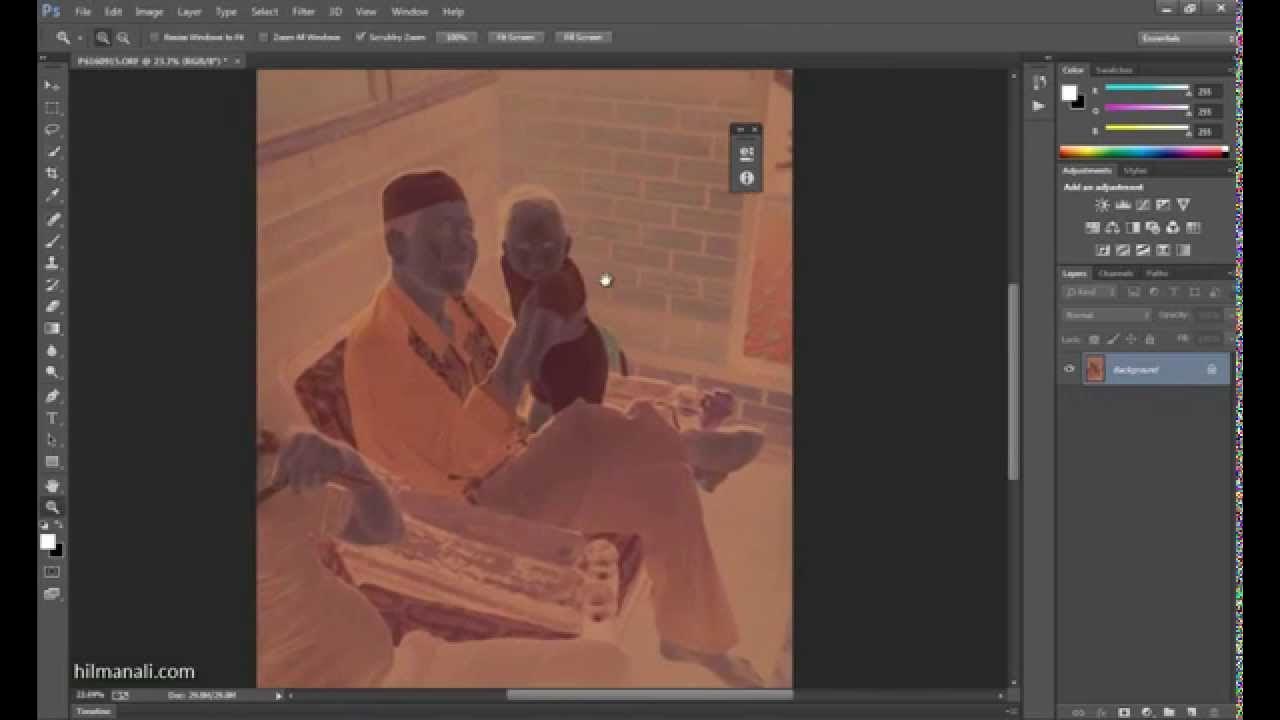Toggle lock all in Layers panel

click(1149, 340)
